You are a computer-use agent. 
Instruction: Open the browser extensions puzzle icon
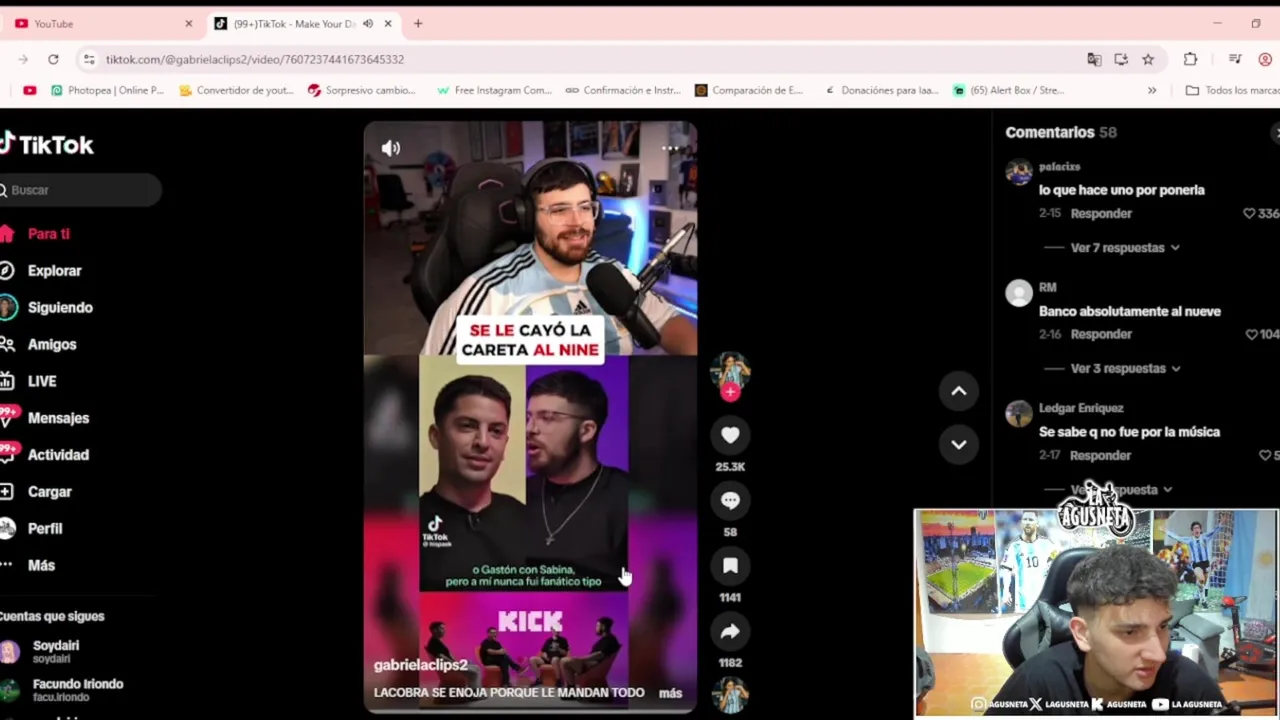[1190, 59]
